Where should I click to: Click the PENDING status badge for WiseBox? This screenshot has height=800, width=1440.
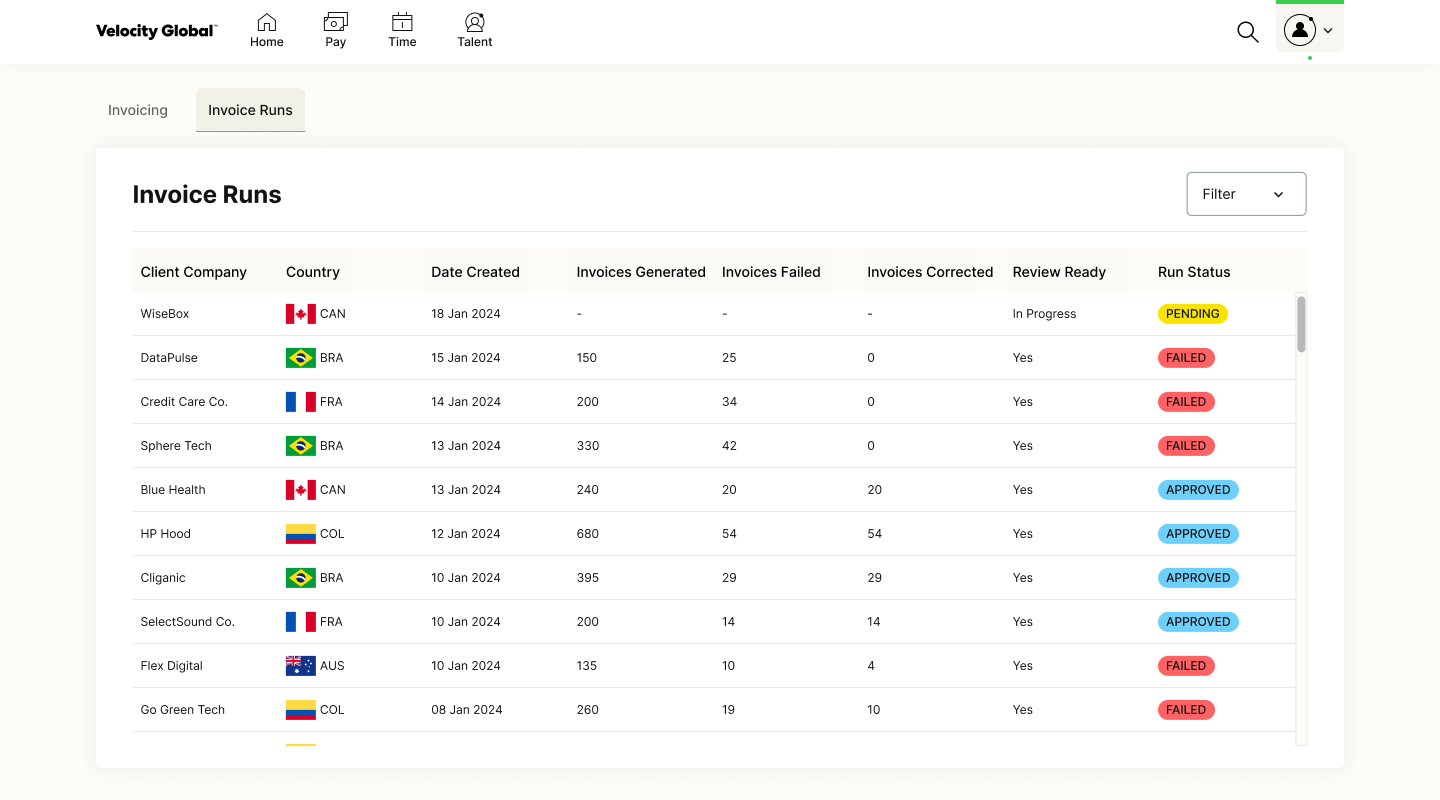(x=1192, y=314)
